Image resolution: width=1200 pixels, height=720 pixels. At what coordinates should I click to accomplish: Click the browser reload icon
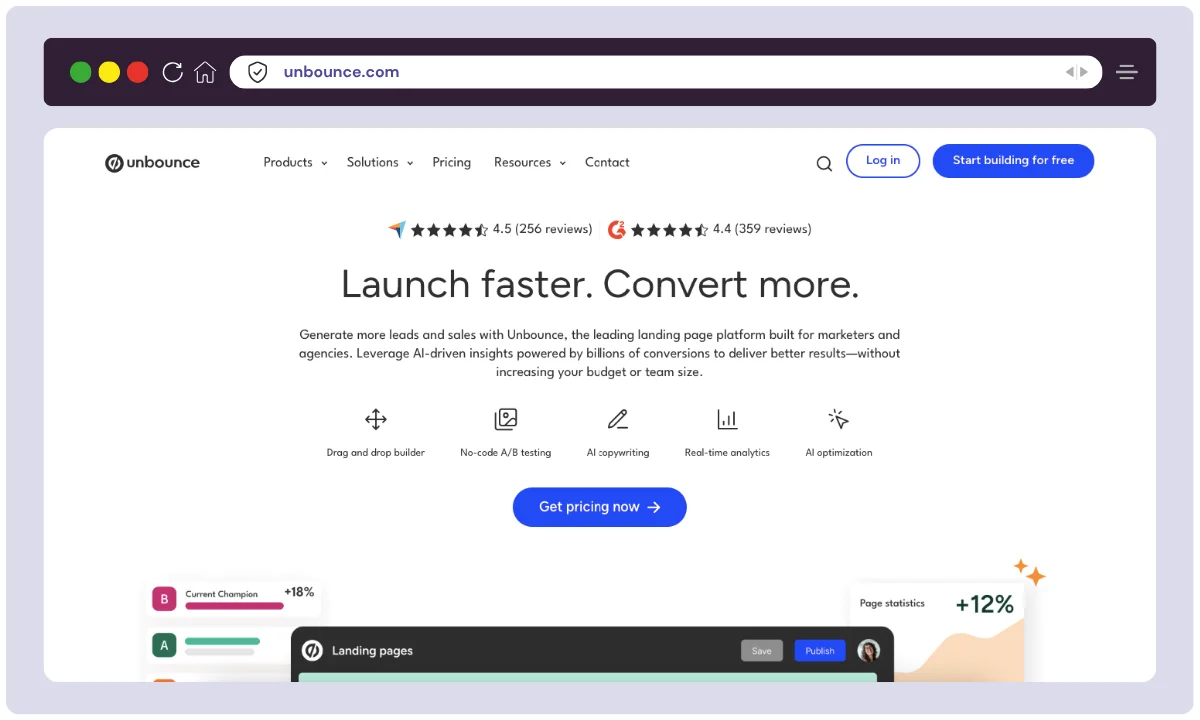click(x=173, y=72)
